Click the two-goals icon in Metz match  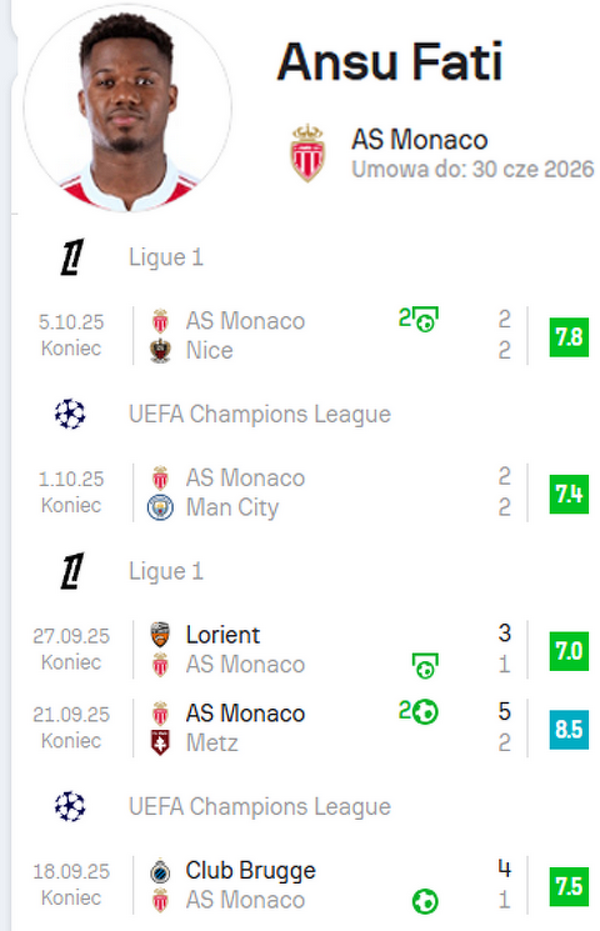click(x=419, y=713)
